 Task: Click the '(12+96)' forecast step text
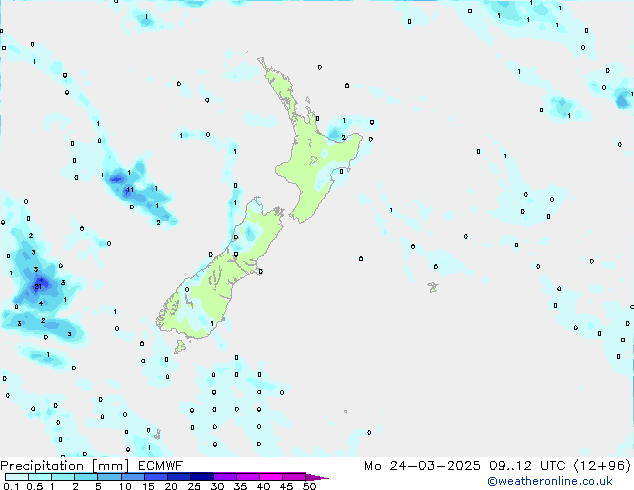point(602,466)
